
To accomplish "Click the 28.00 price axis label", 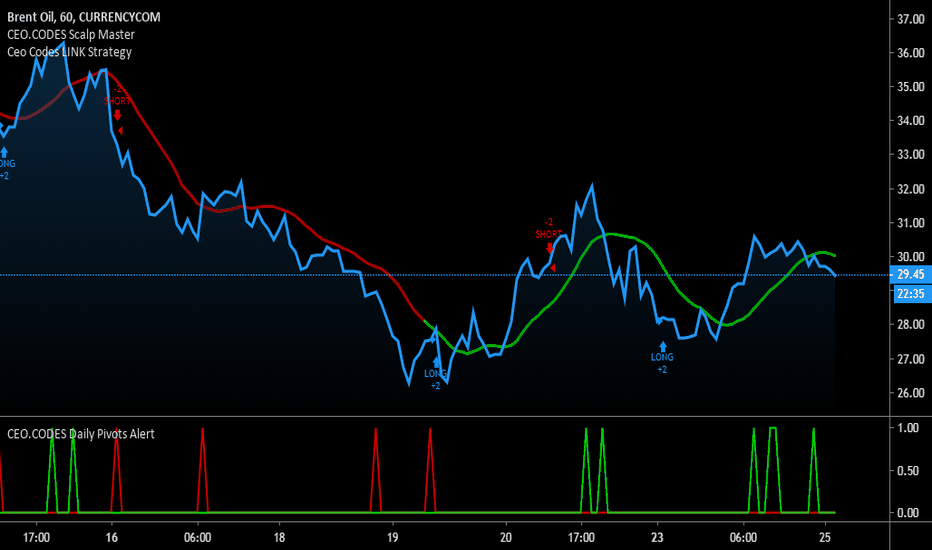I will (x=911, y=325).
